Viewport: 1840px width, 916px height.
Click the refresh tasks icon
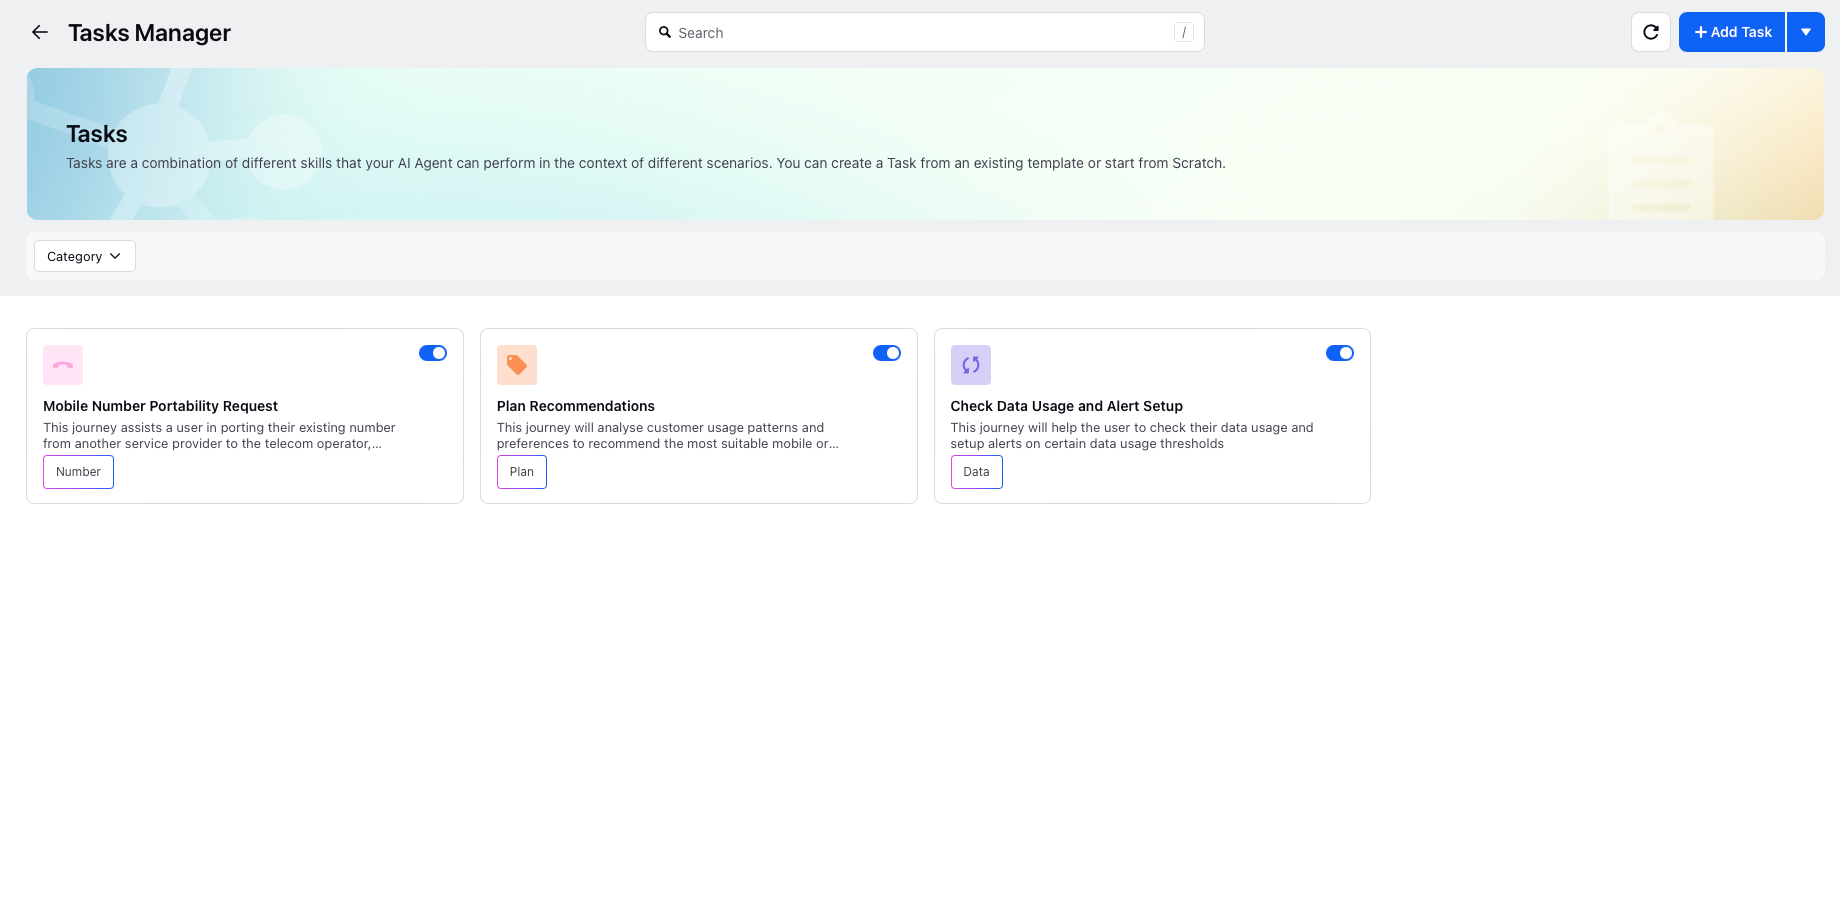(x=1651, y=32)
